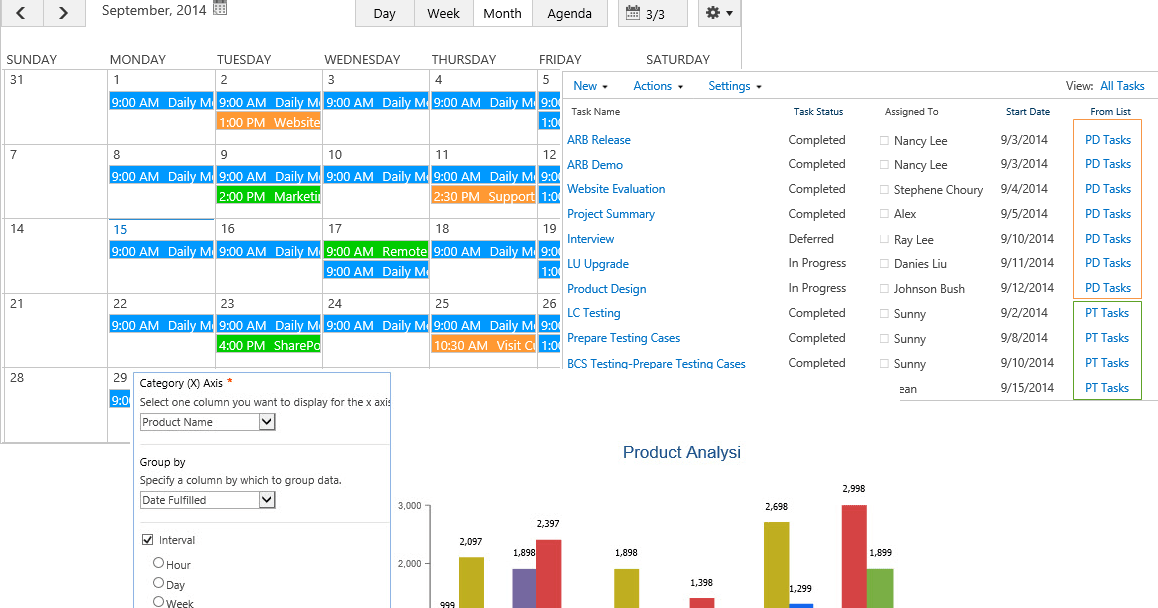Click the All Tasks view link
Image resolution: width=1158 pixels, height=608 pixels.
pos(1122,85)
